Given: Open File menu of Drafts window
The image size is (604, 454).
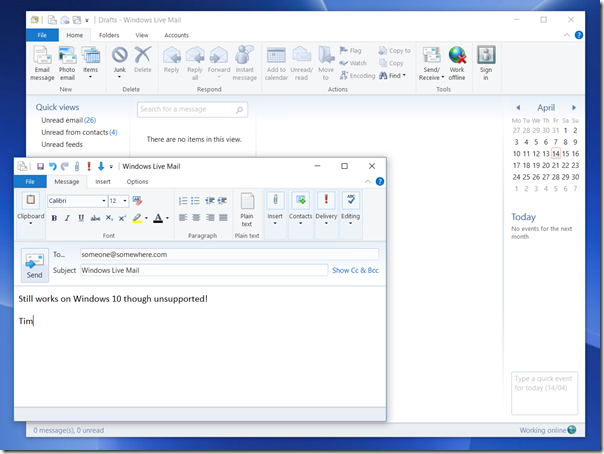Looking at the screenshot, I should [x=42, y=35].
